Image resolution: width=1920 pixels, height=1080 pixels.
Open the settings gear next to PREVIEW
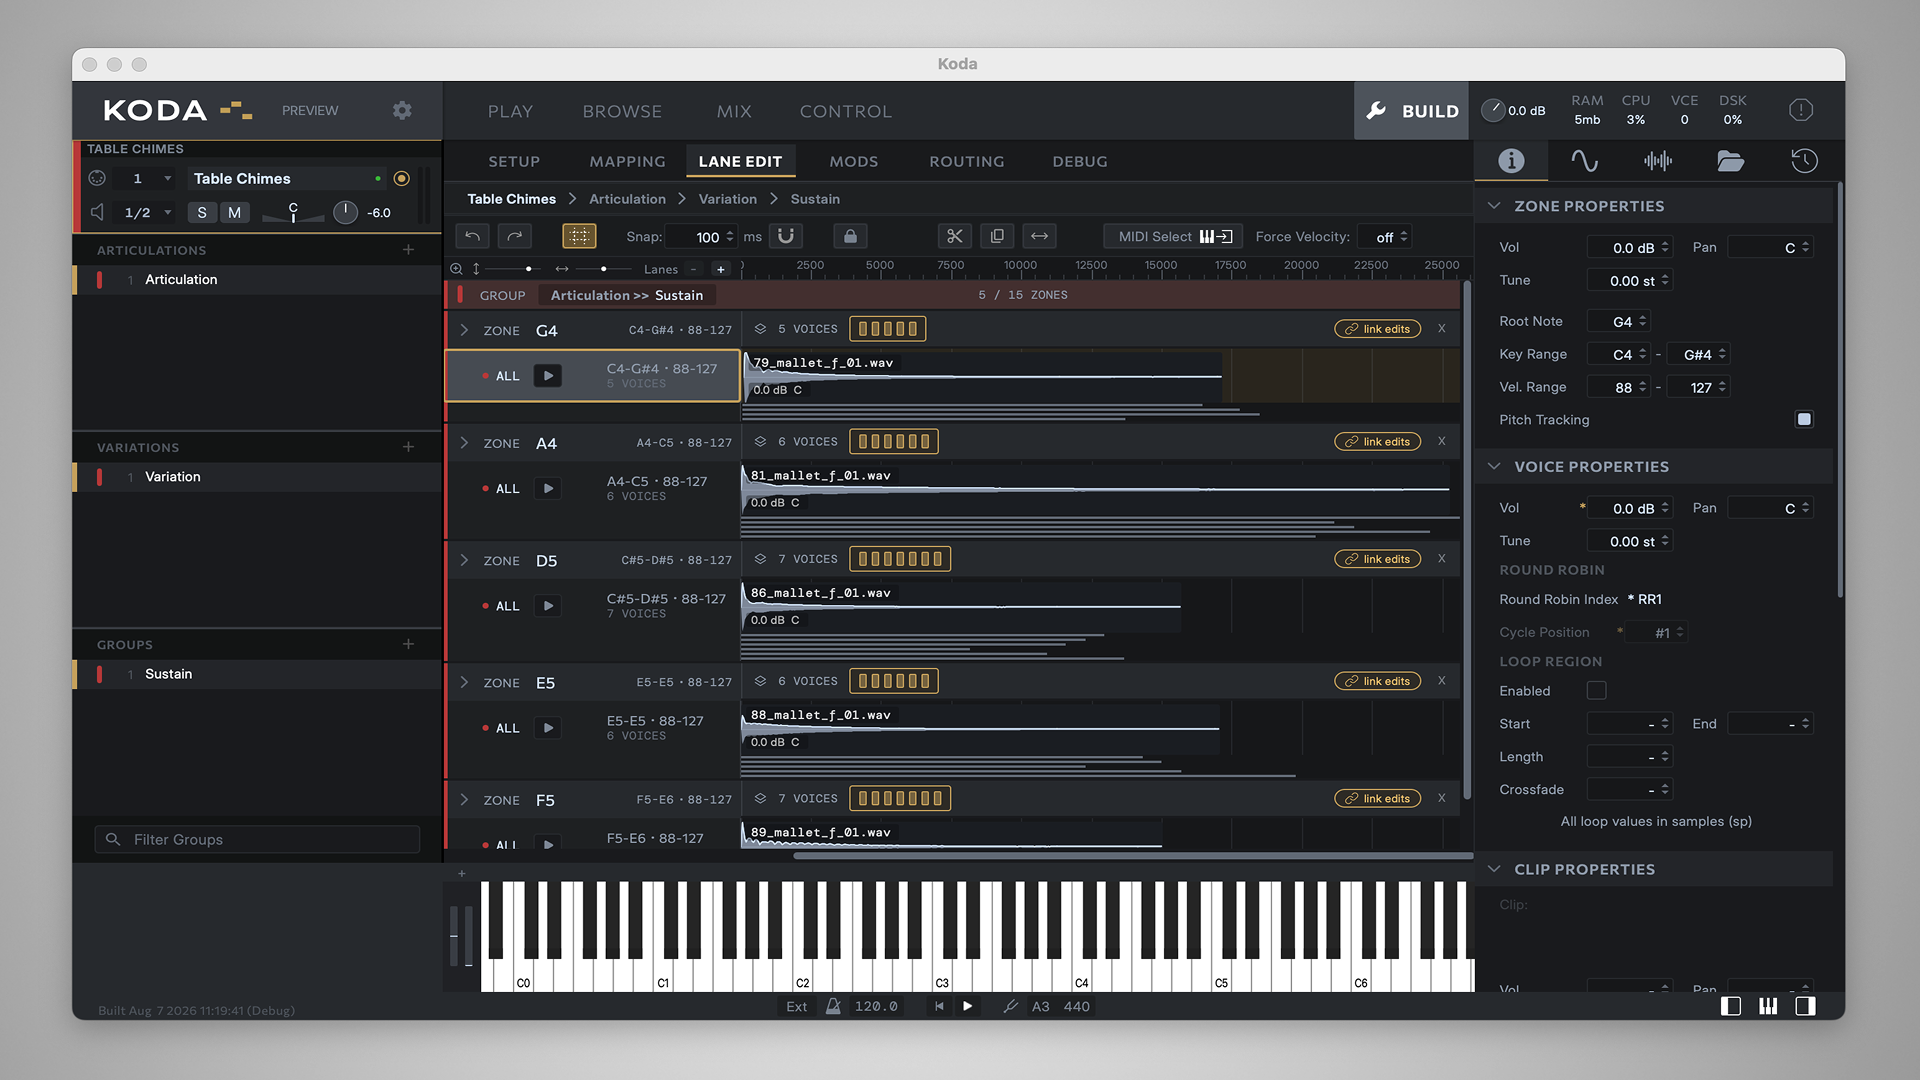402,110
